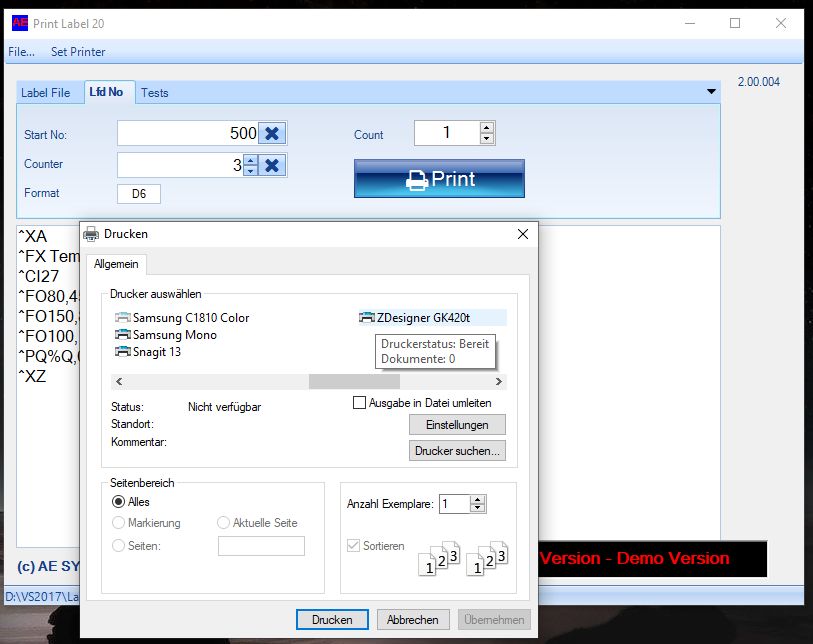Viewport: 813px width, 644px height.
Task: Click the Seiten page range text box
Action: click(x=261, y=546)
